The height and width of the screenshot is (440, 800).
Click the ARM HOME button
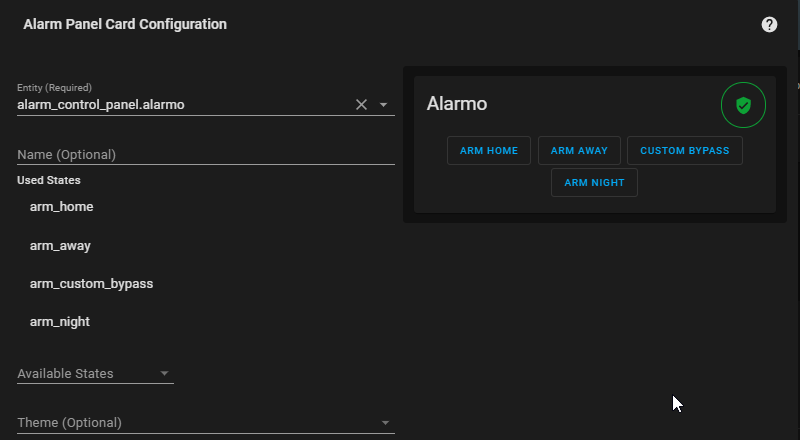click(489, 151)
